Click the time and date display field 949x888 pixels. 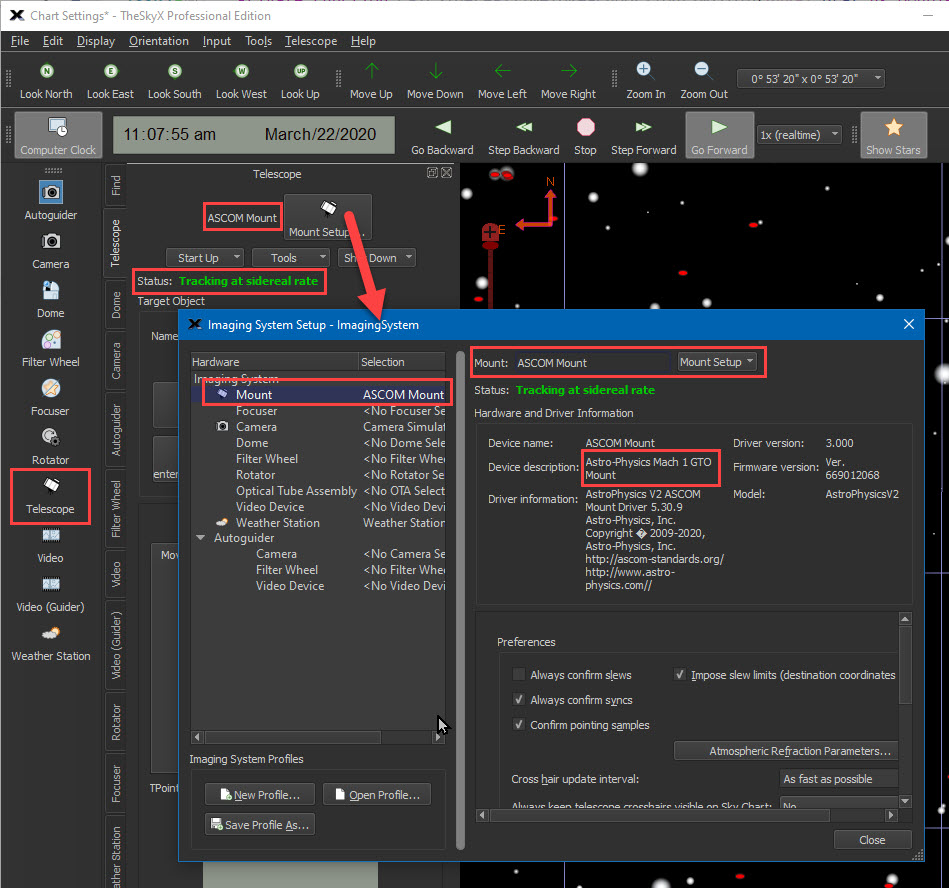click(254, 134)
